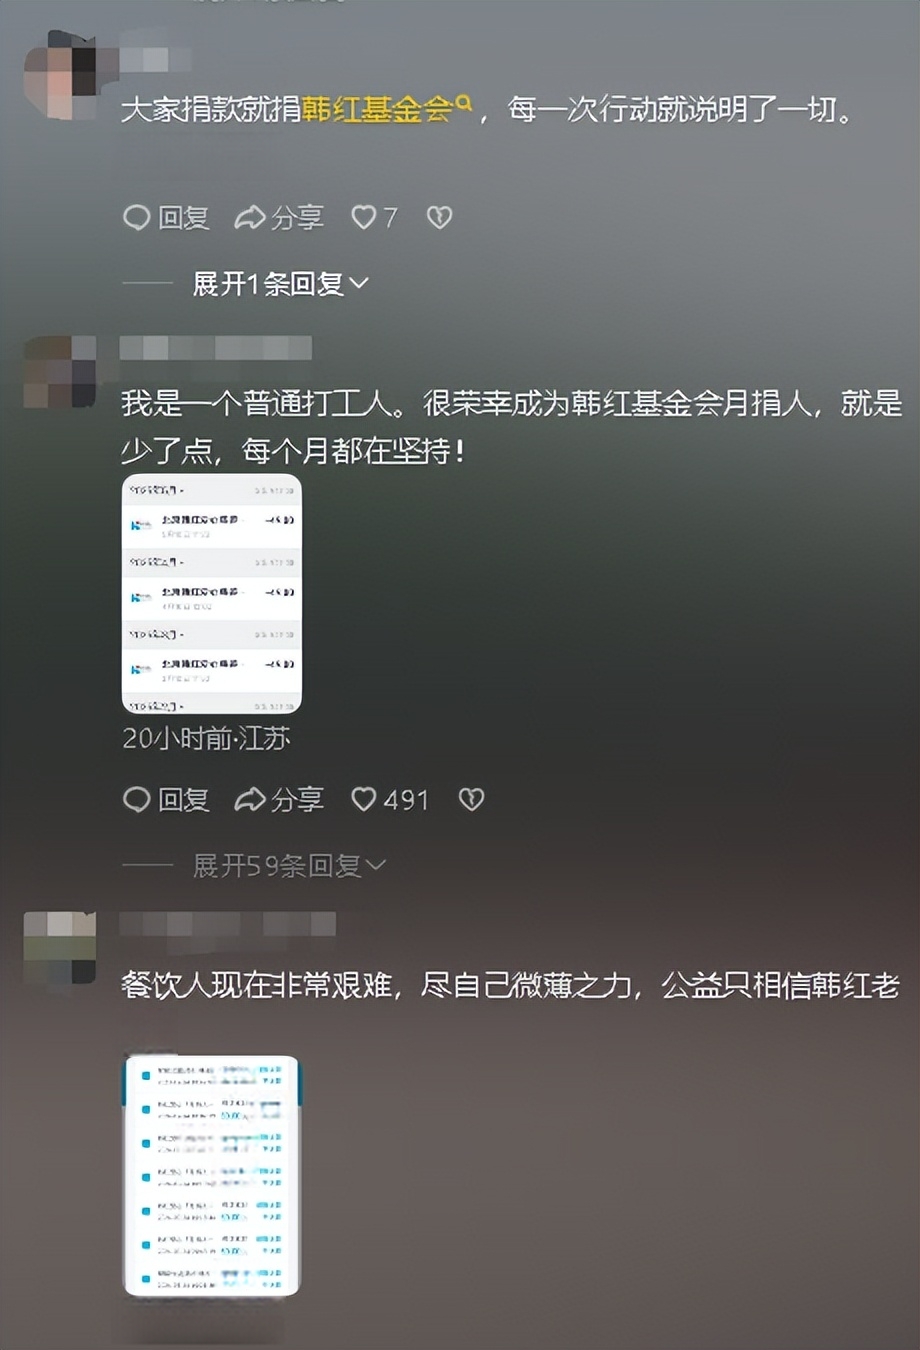Viewport: 920px width, 1350px height.
Task: Click chevron next to 展开1条回复
Action: point(359,285)
